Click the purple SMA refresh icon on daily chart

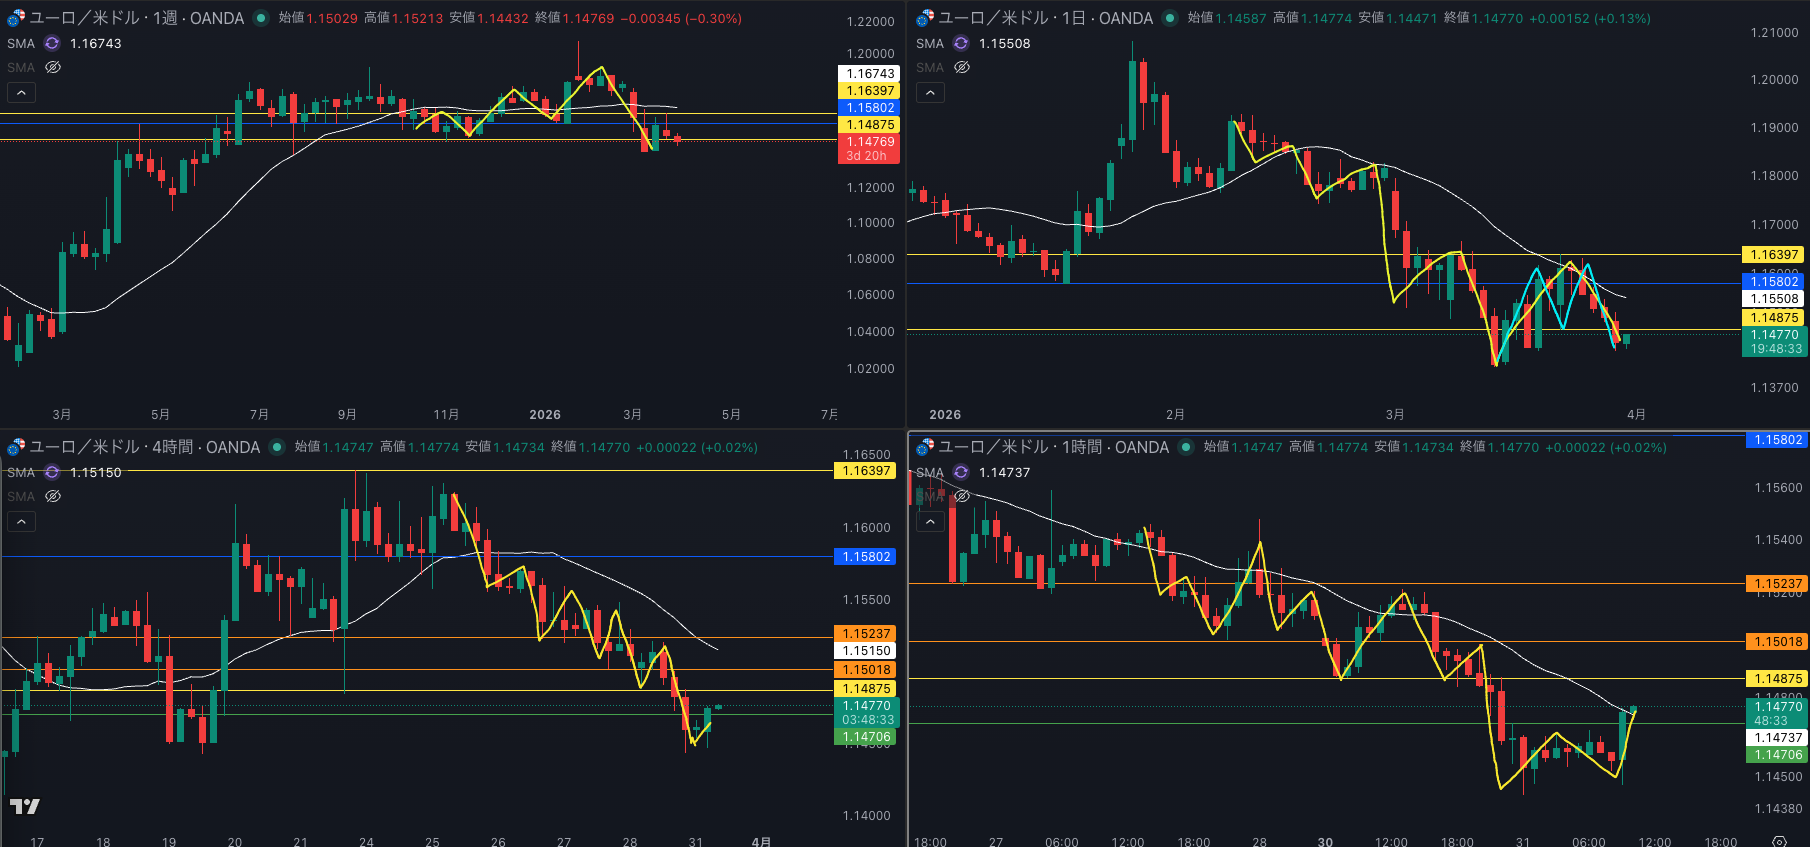click(961, 43)
